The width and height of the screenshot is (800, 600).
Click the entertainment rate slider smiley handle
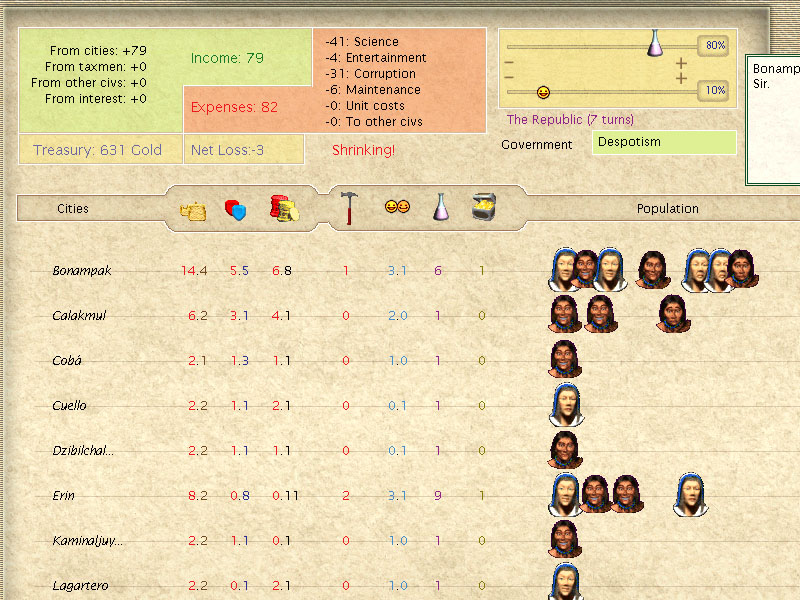[543, 92]
